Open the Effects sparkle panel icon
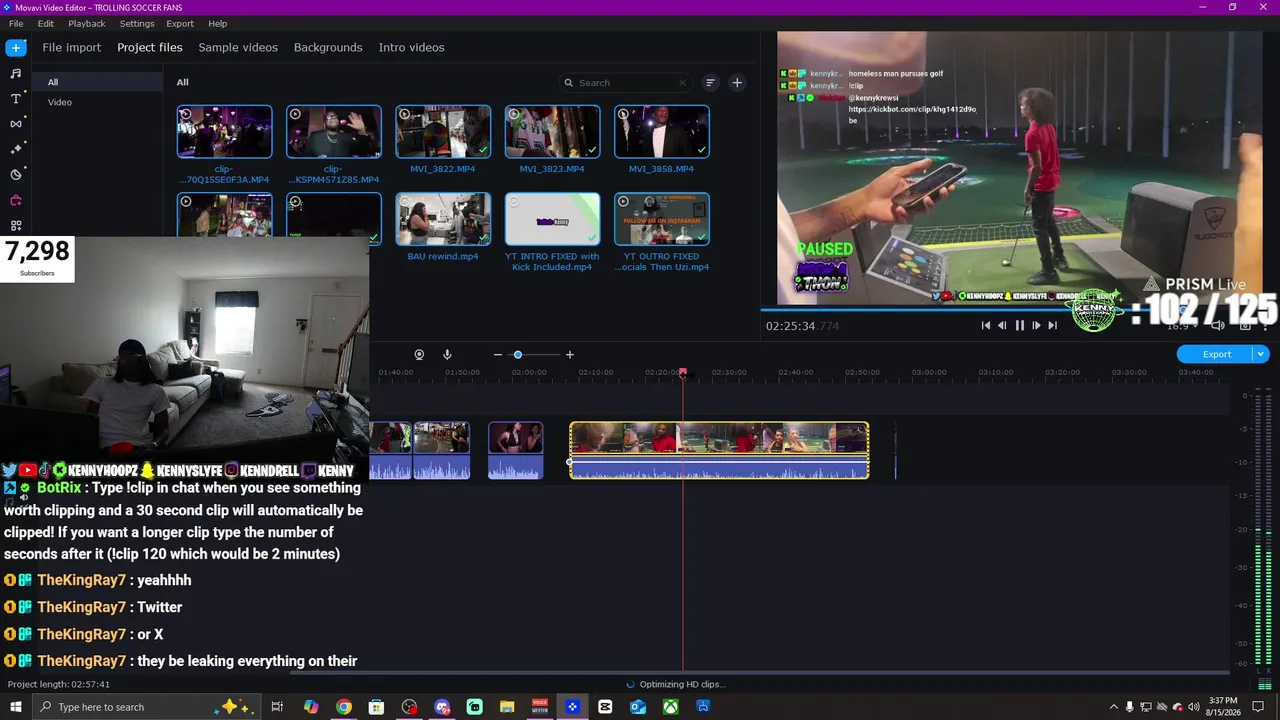Viewport: 1280px width, 720px height. 16,149
